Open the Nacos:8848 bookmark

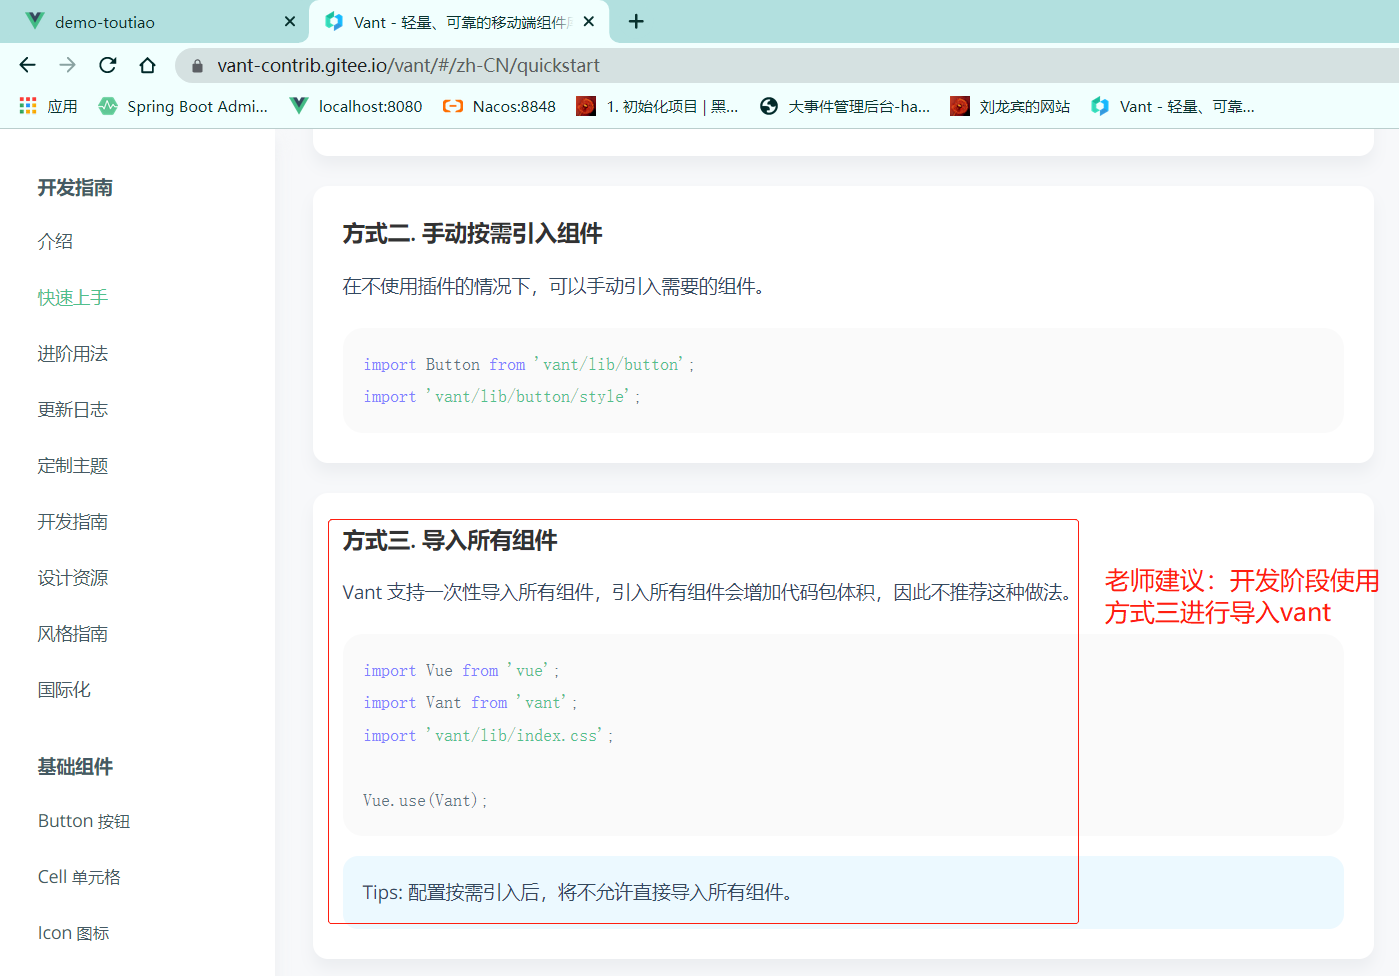coord(499,106)
